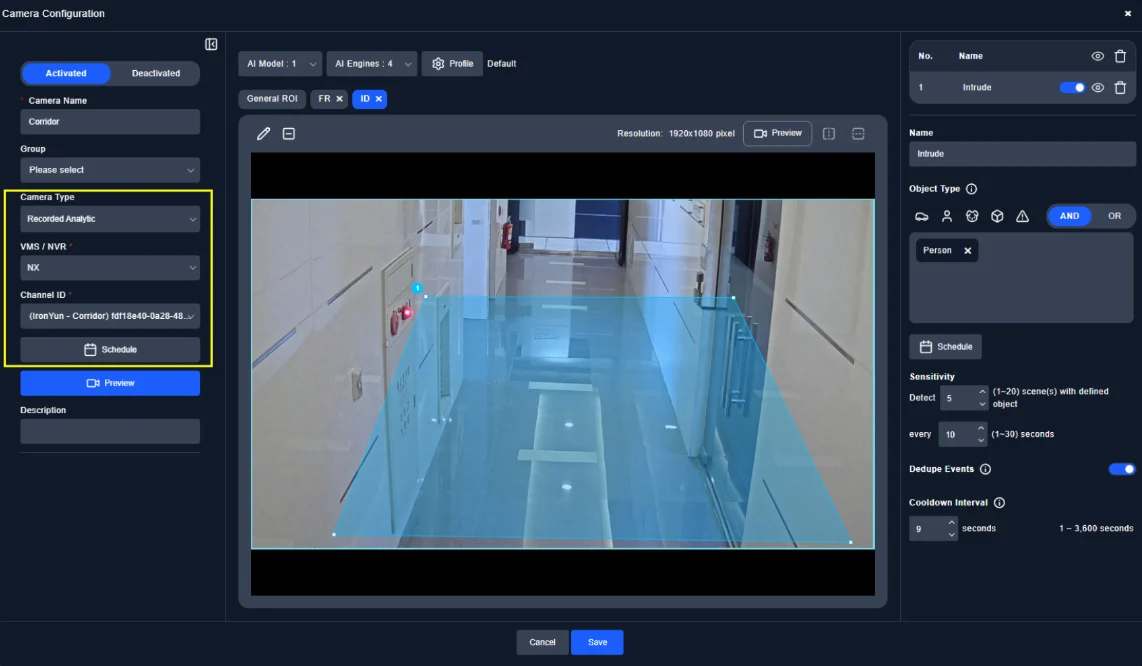Screen dimensions: 1142x666
Task: Increase the every seconds value
Action: 981,428
